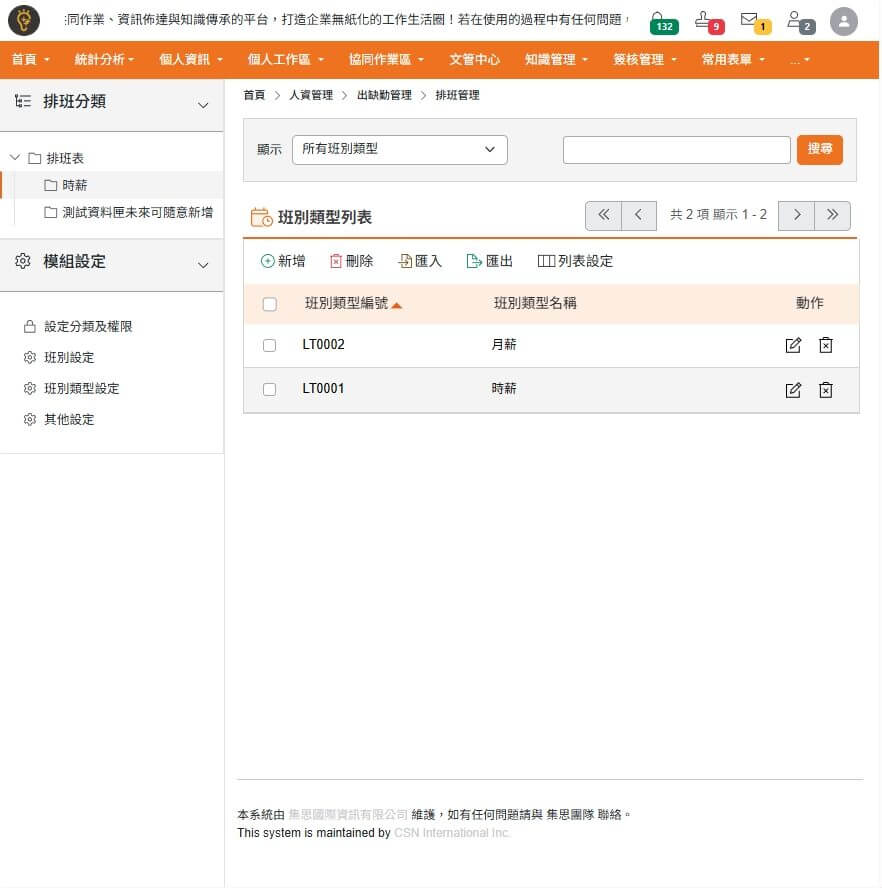Click the edit icon for row LT0002
The width and height of the screenshot is (882, 888).
pos(793,345)
